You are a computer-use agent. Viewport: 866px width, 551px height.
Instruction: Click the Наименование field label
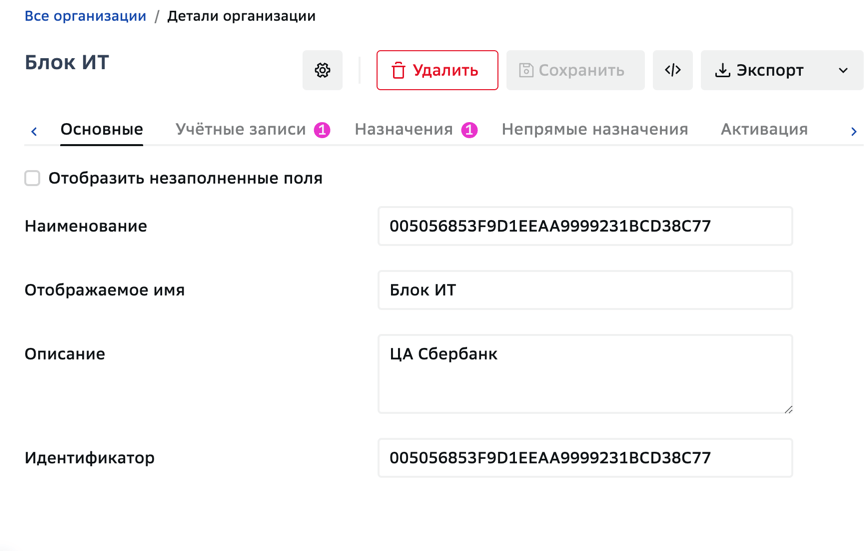(x=86, y=226)
